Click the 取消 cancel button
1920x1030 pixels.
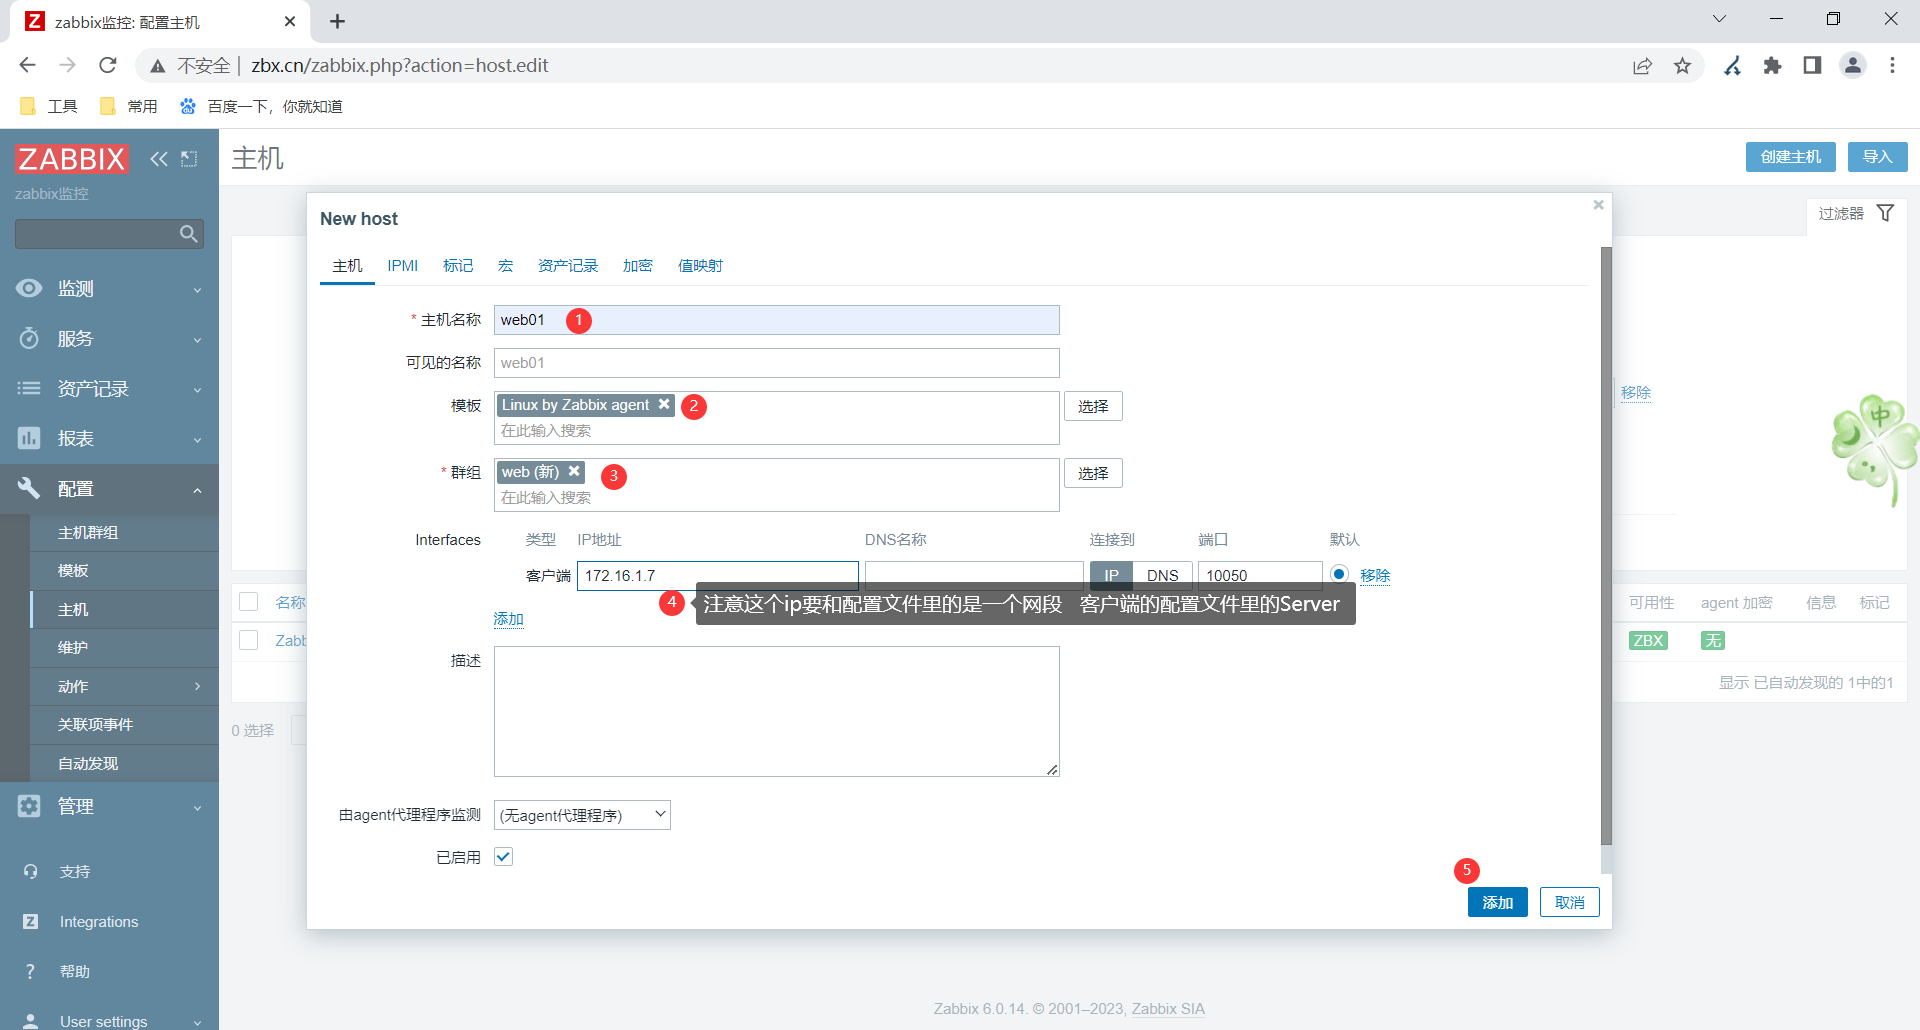[1570, 902]
